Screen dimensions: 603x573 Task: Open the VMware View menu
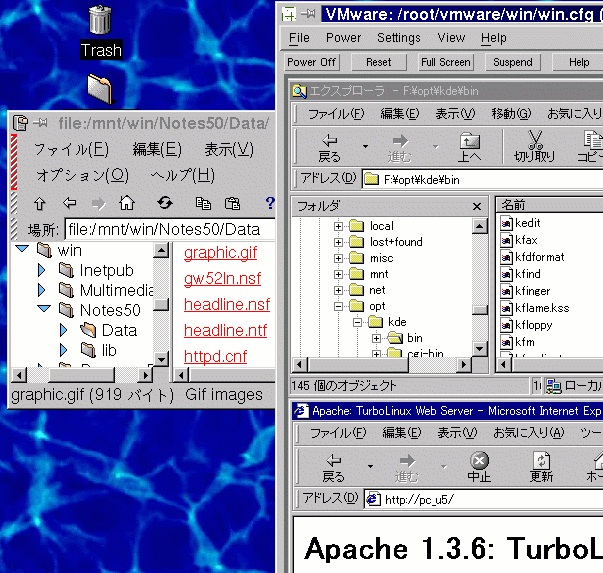[451, 38]
